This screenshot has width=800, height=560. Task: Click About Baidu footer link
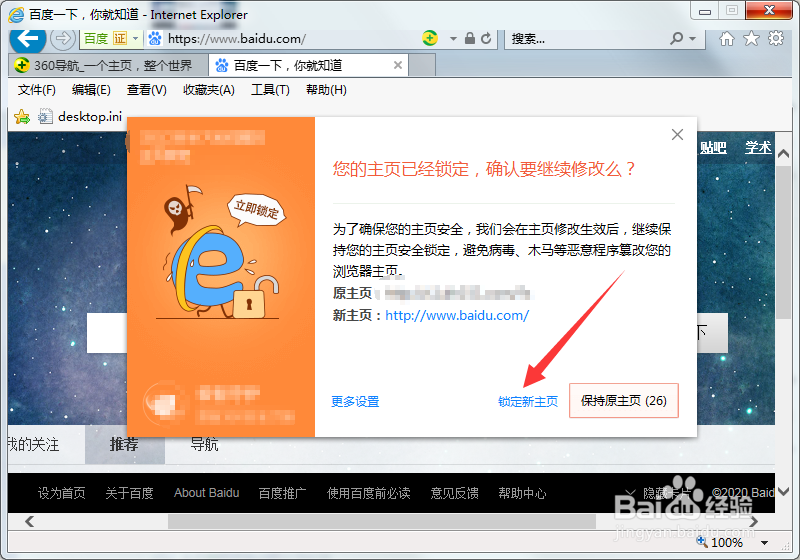[207, 493]
